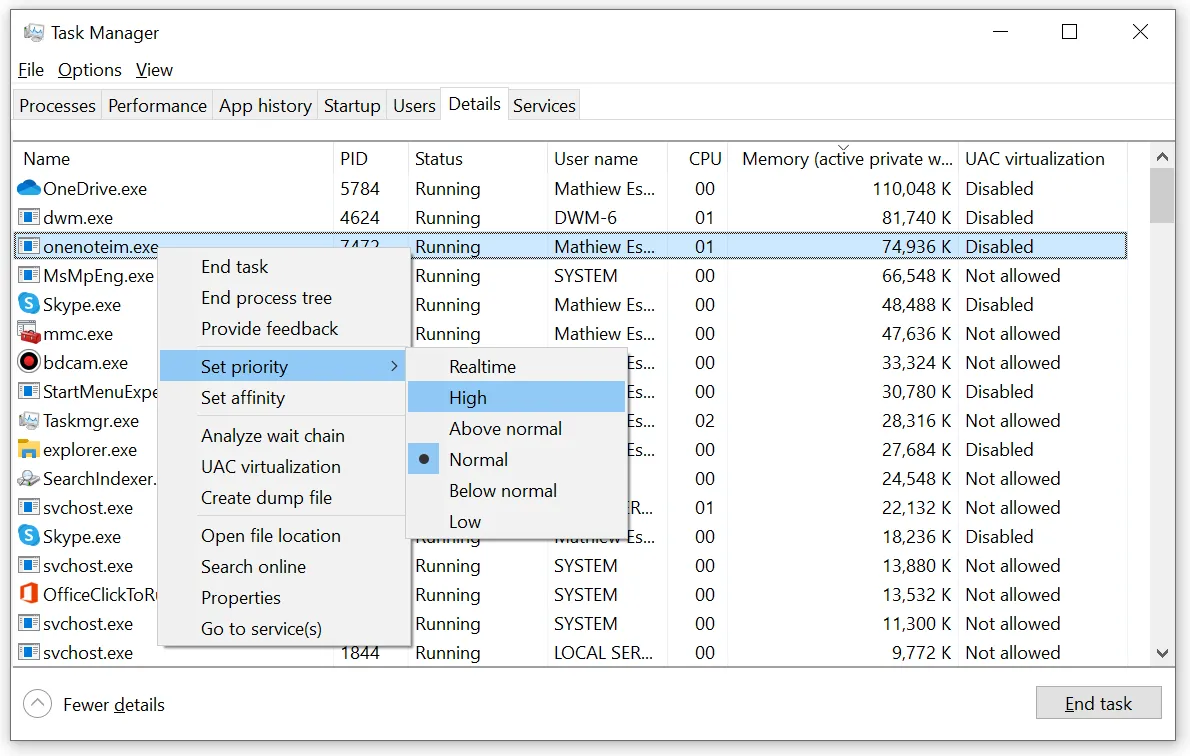Switch to the Startup tab

(352, 106)
